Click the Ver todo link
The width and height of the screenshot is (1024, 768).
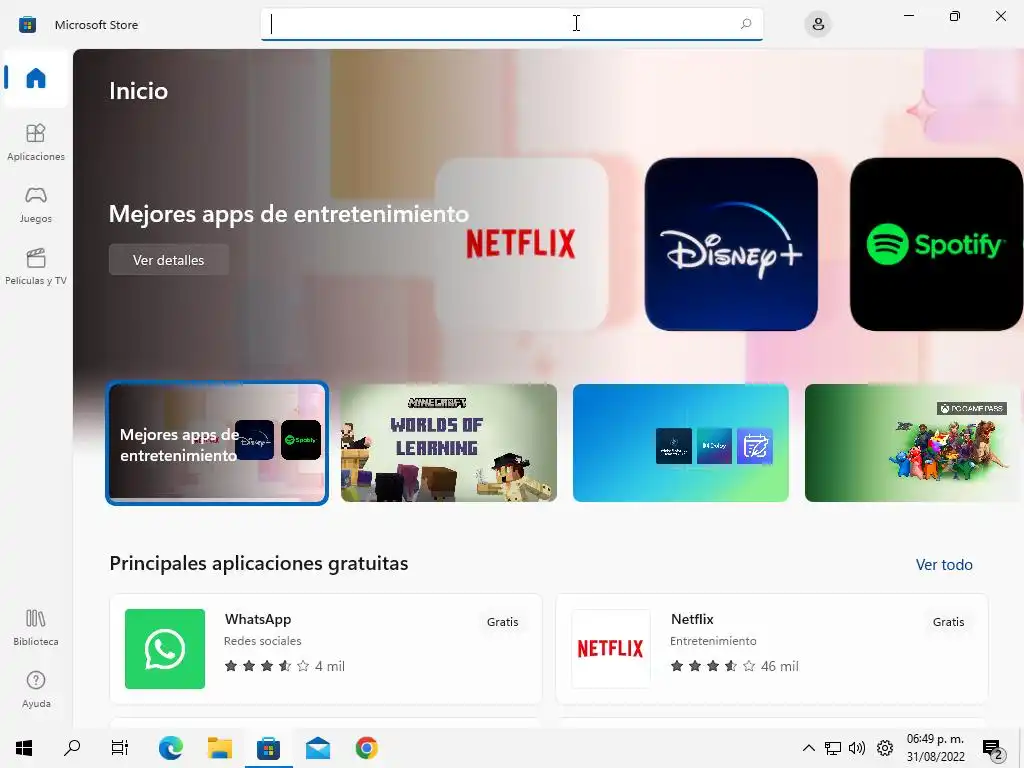(944, 564)
